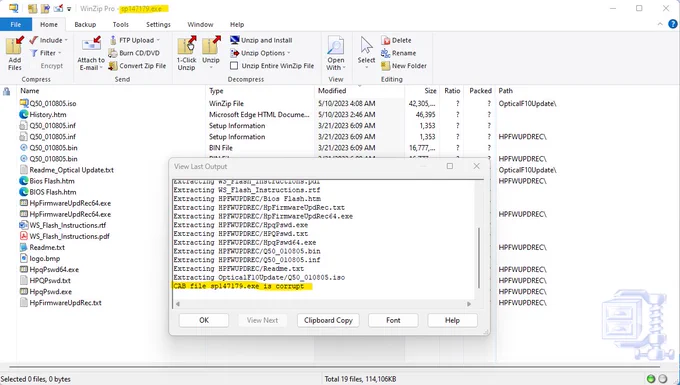Viewport: 680px width, 385px height.
Task: Click the Filter funnel icon
Action: point(33,53)
